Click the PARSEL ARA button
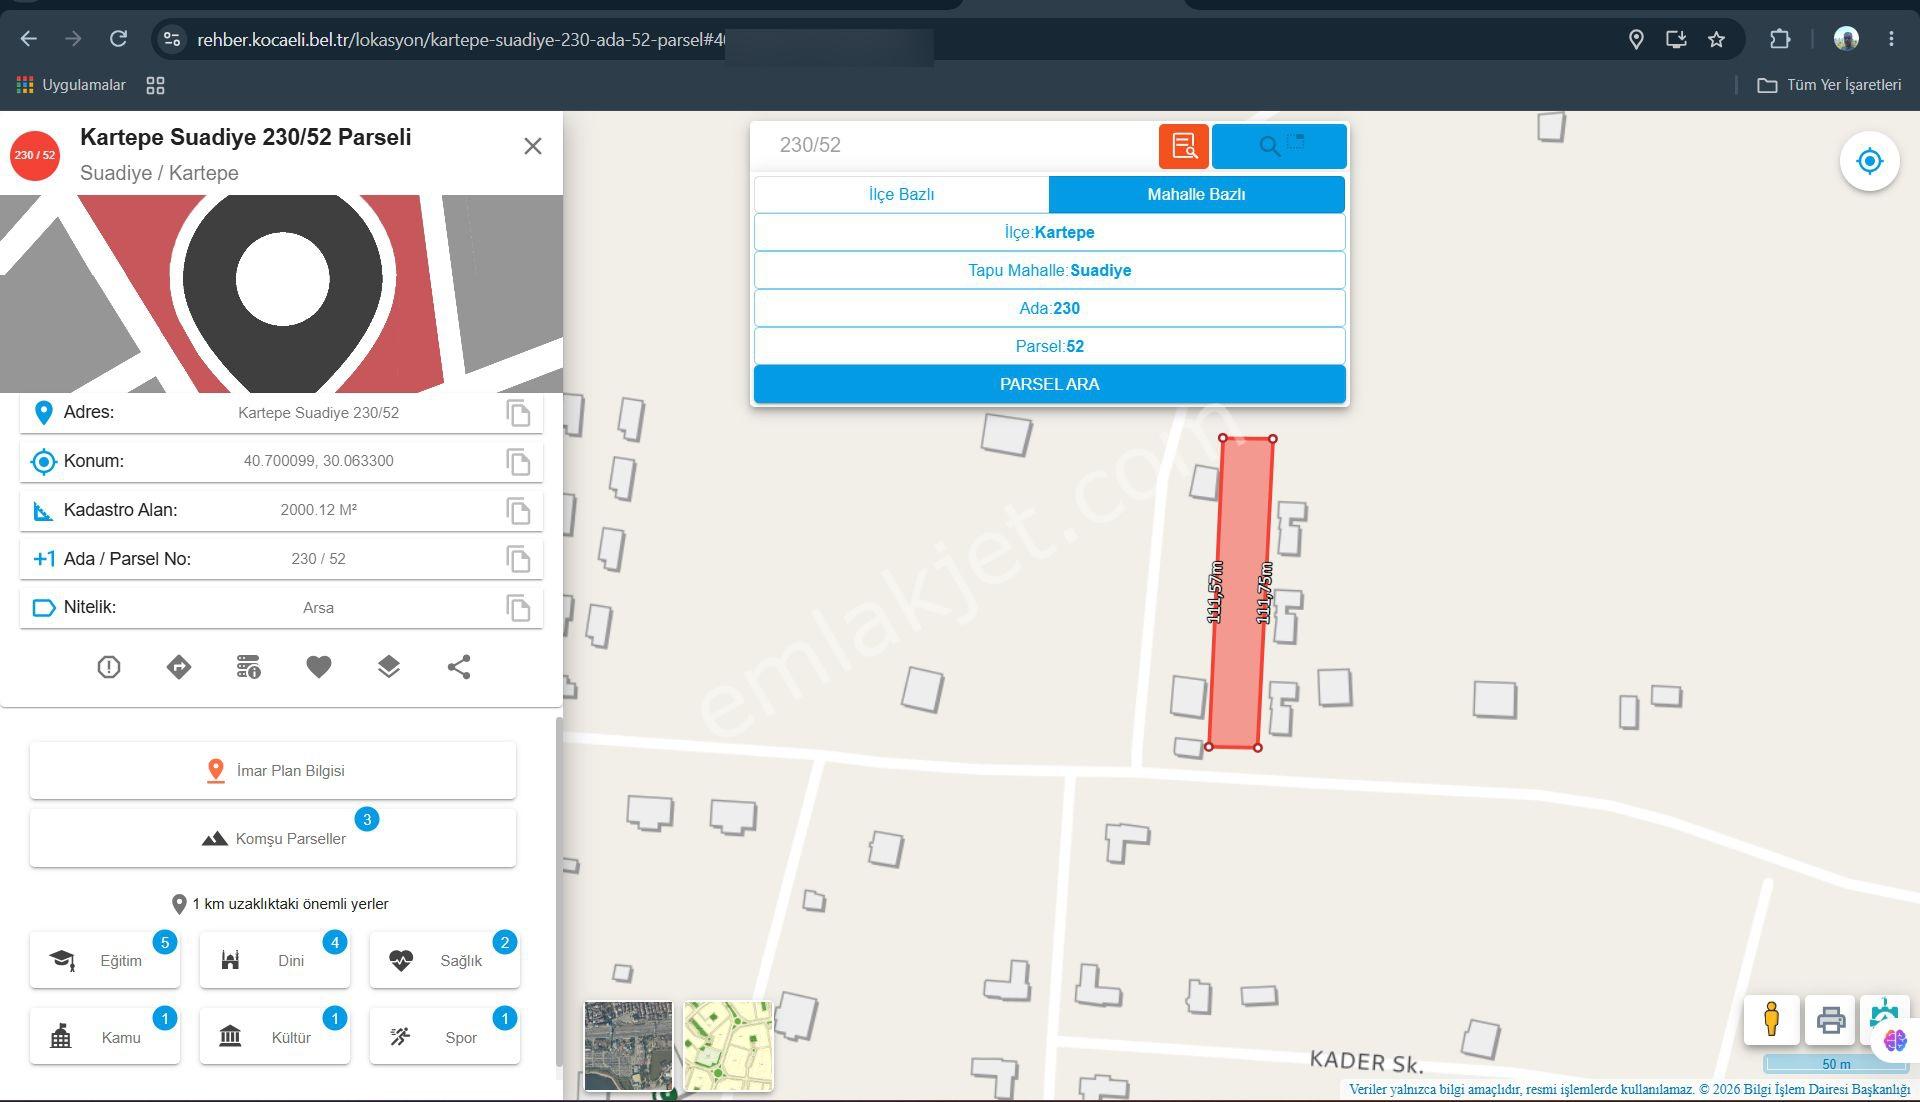This screenshot has width=1920, height=1102. pos(1049,385)
